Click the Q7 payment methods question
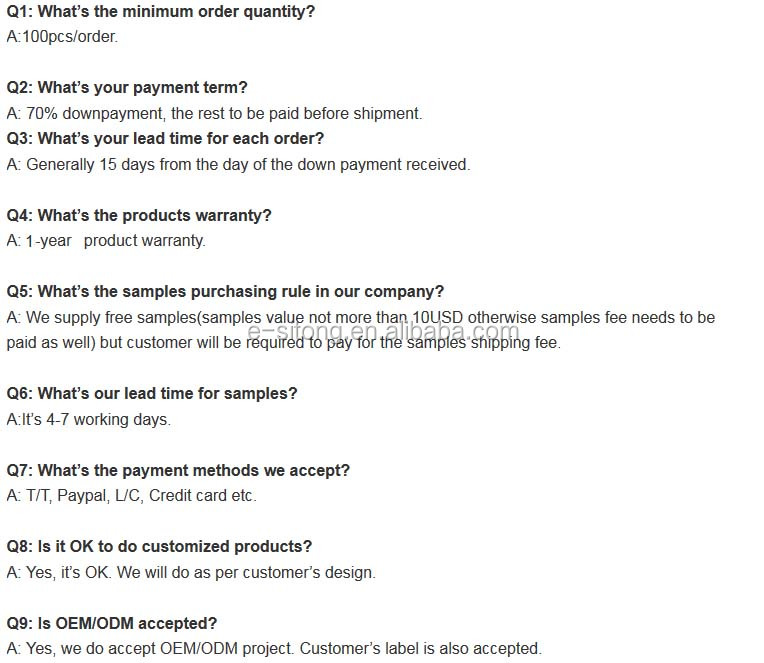 [x=178, y=470]
